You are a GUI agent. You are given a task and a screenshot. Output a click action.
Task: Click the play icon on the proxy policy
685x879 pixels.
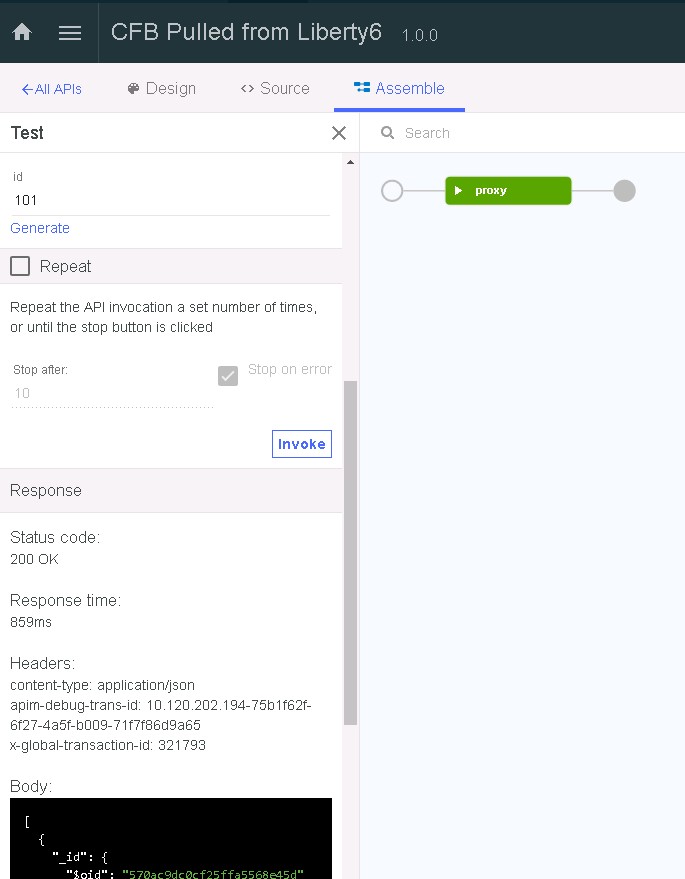coord(458,190)
